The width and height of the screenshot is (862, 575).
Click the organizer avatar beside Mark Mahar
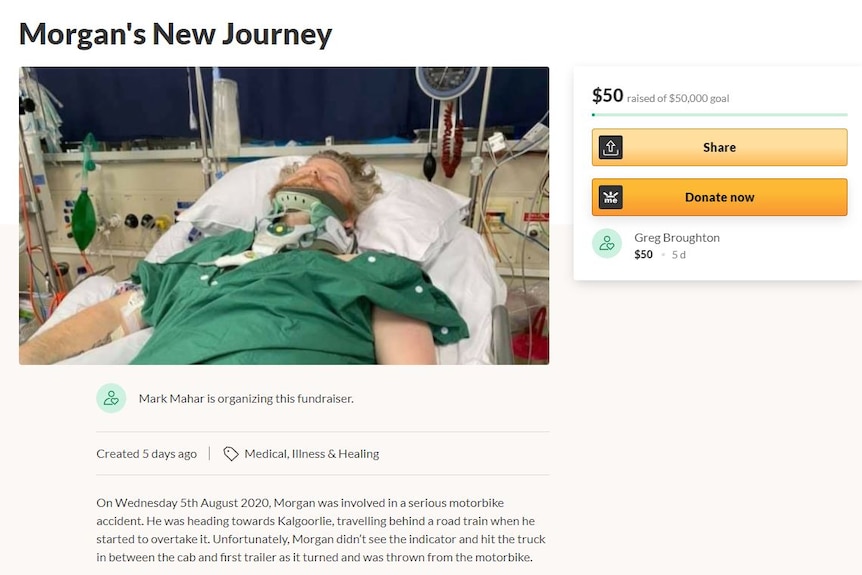(111, 398)
